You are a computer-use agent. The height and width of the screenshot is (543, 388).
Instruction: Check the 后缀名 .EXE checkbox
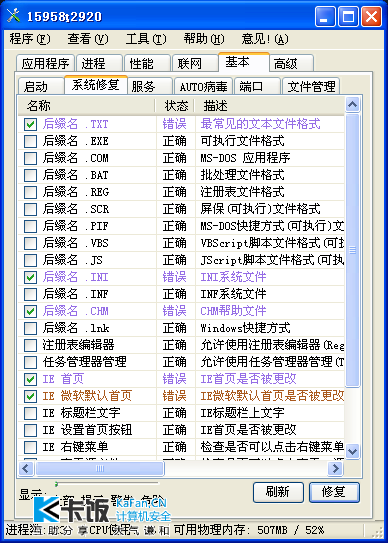pos(30,141)
